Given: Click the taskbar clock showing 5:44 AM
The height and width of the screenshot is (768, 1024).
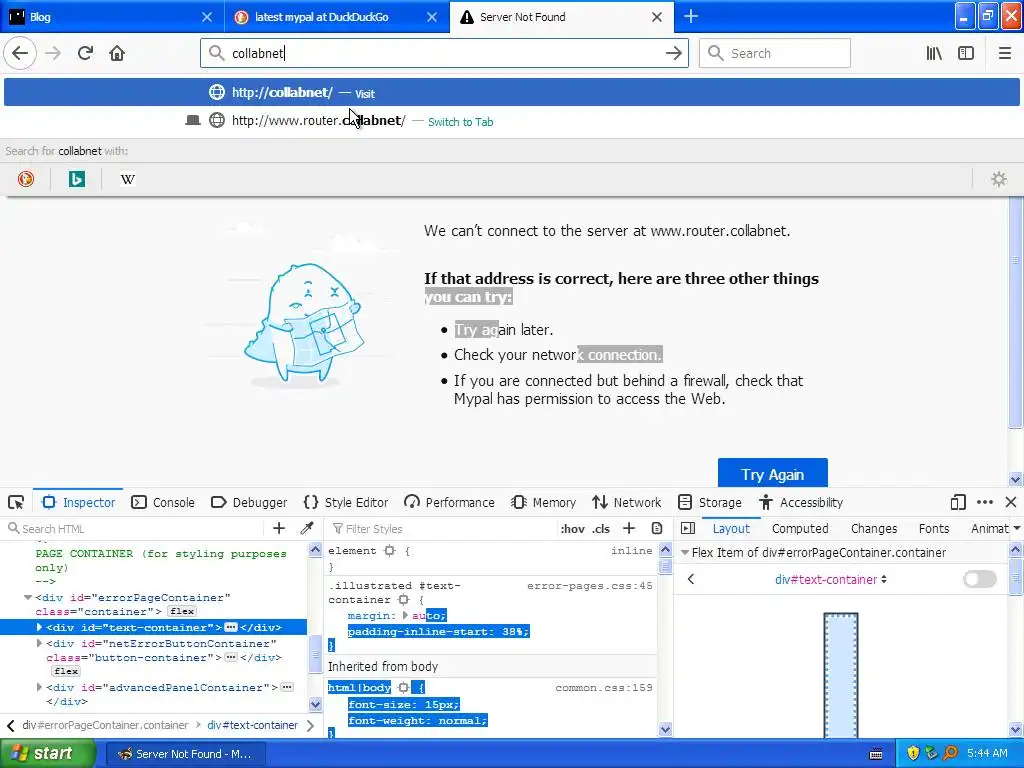Looking at the screenshot, I should 987,753.
